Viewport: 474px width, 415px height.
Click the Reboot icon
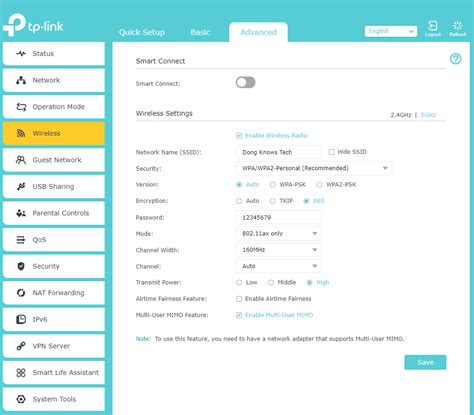pos(457,28)
